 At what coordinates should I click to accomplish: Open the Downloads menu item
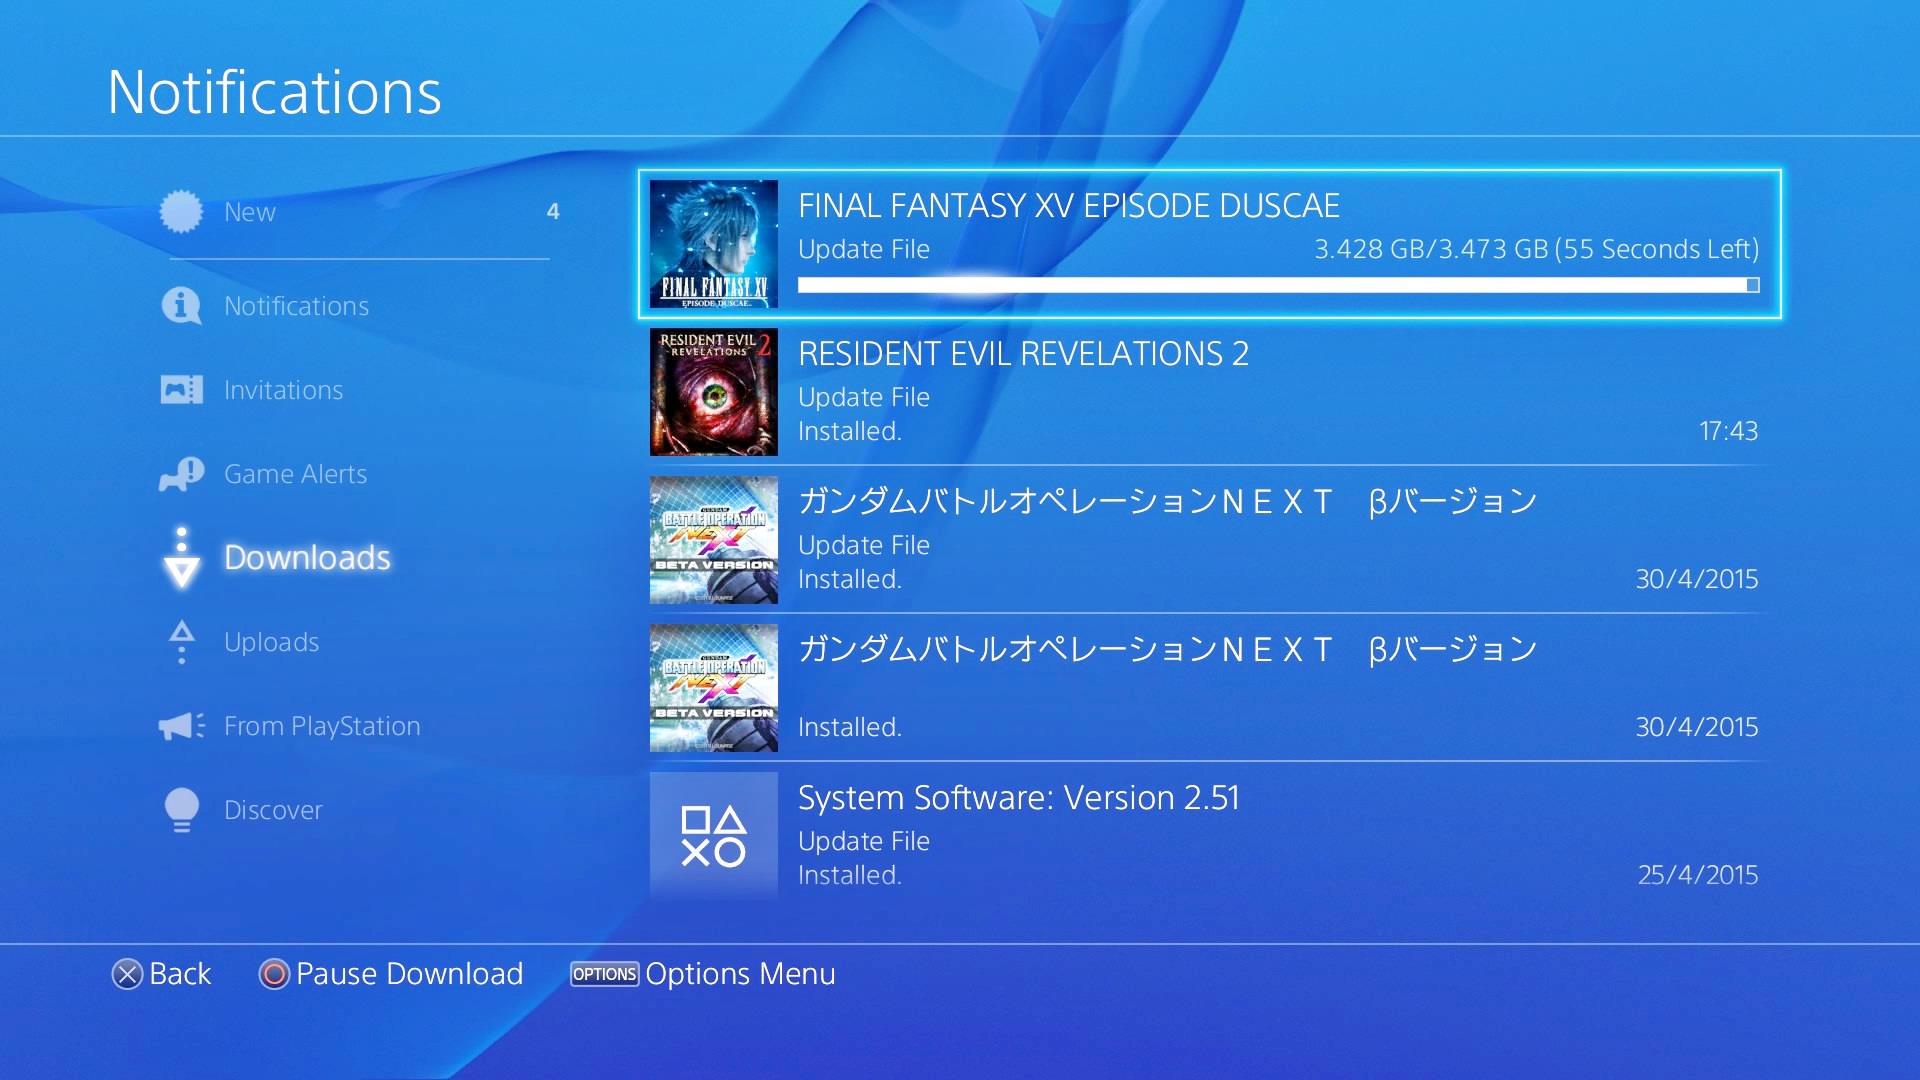point(307,558)
